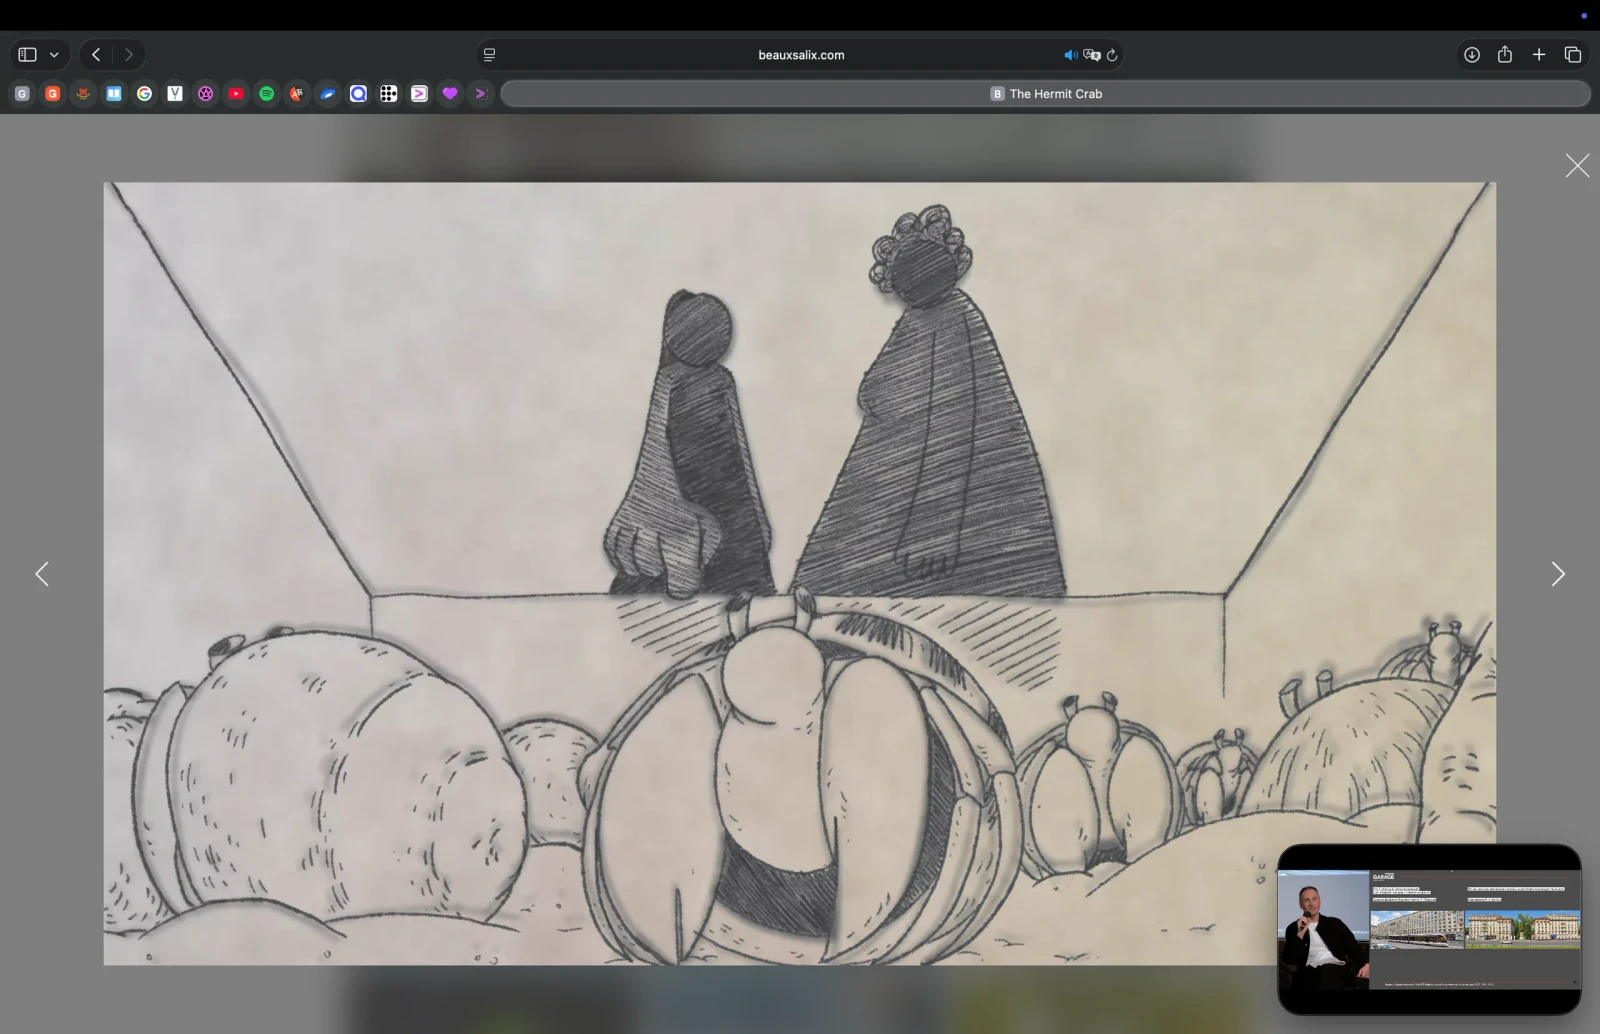1600x1034 pixels.
Task: Open the gray G pinned tab
Action: 22,94
